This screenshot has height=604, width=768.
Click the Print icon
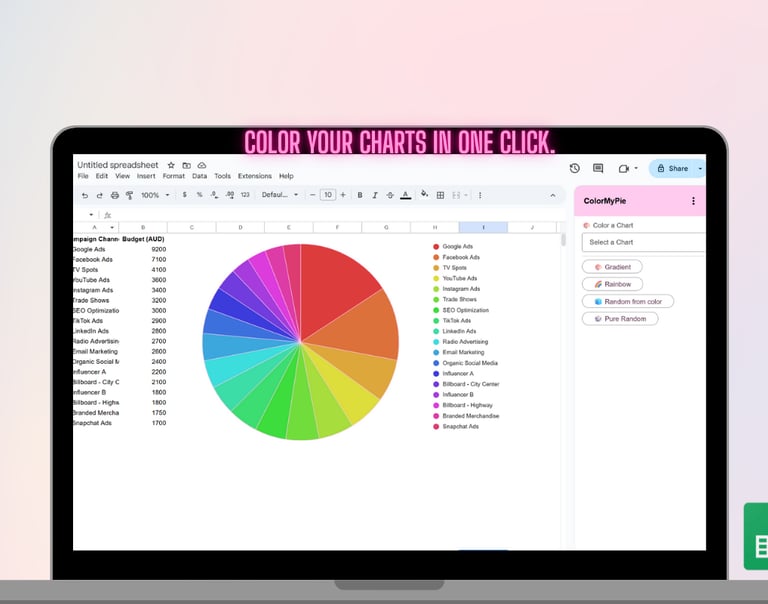[x=115, y=195]
